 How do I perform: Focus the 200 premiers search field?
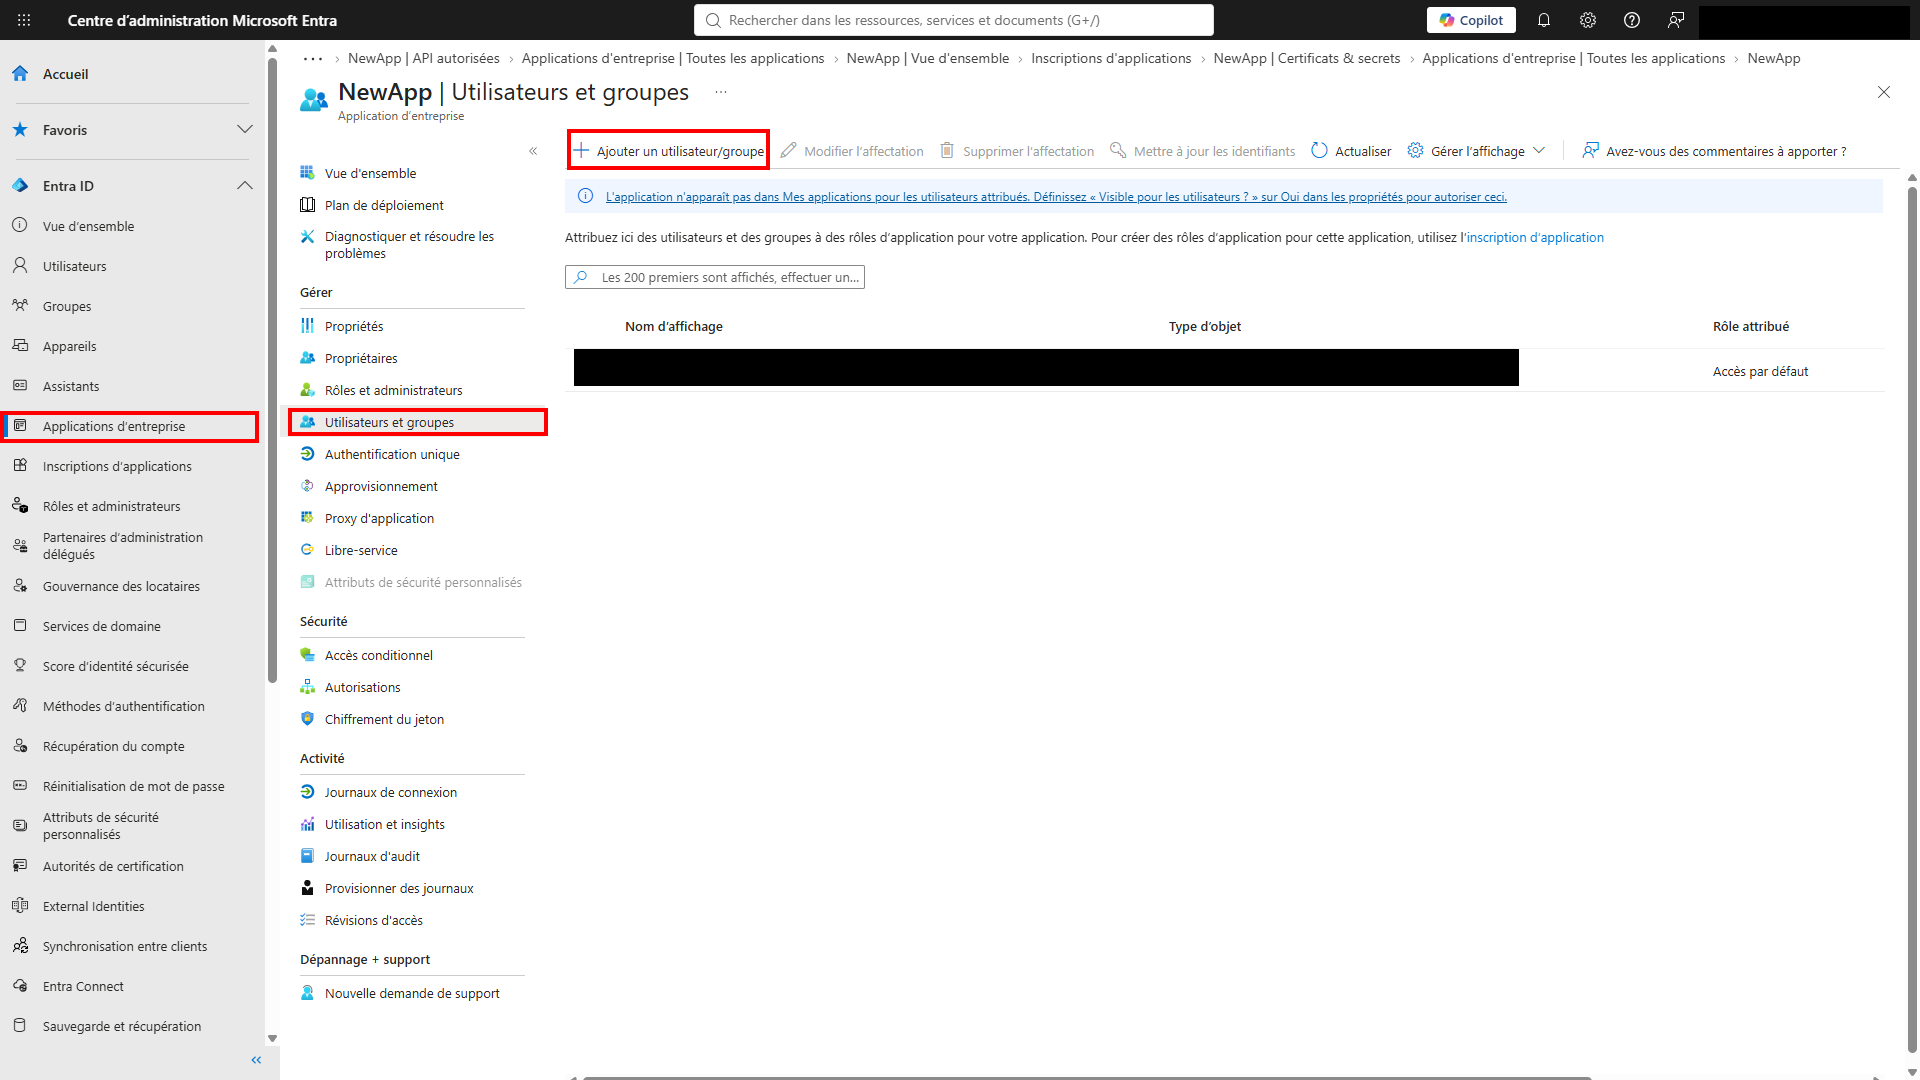(715, 277)
